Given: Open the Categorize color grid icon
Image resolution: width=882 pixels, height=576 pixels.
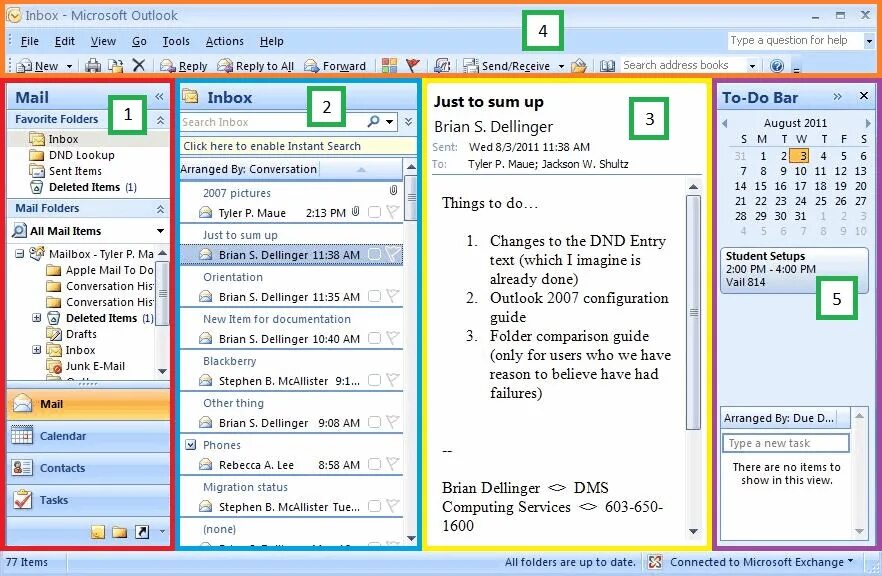Looking at the screenshot, I should [389, 66].
